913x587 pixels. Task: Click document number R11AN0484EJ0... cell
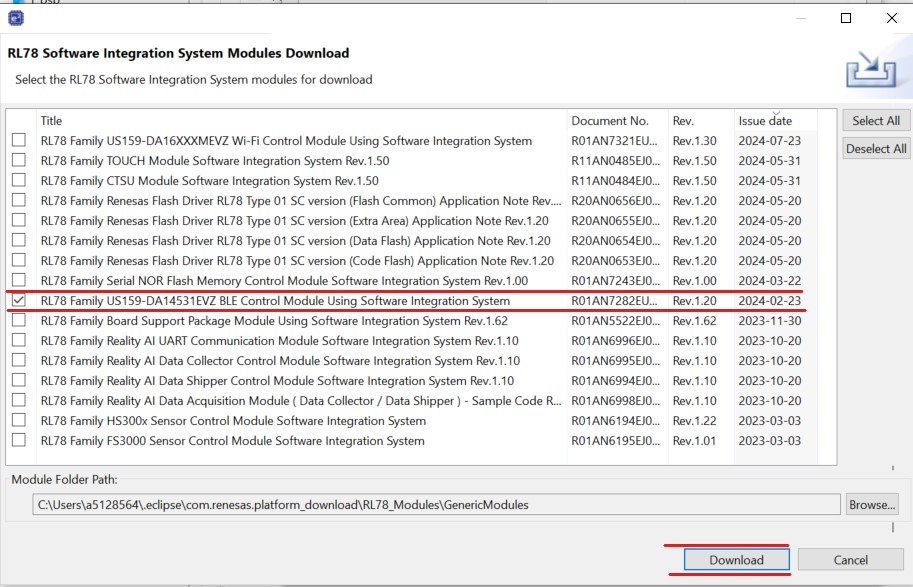[615, 181]
